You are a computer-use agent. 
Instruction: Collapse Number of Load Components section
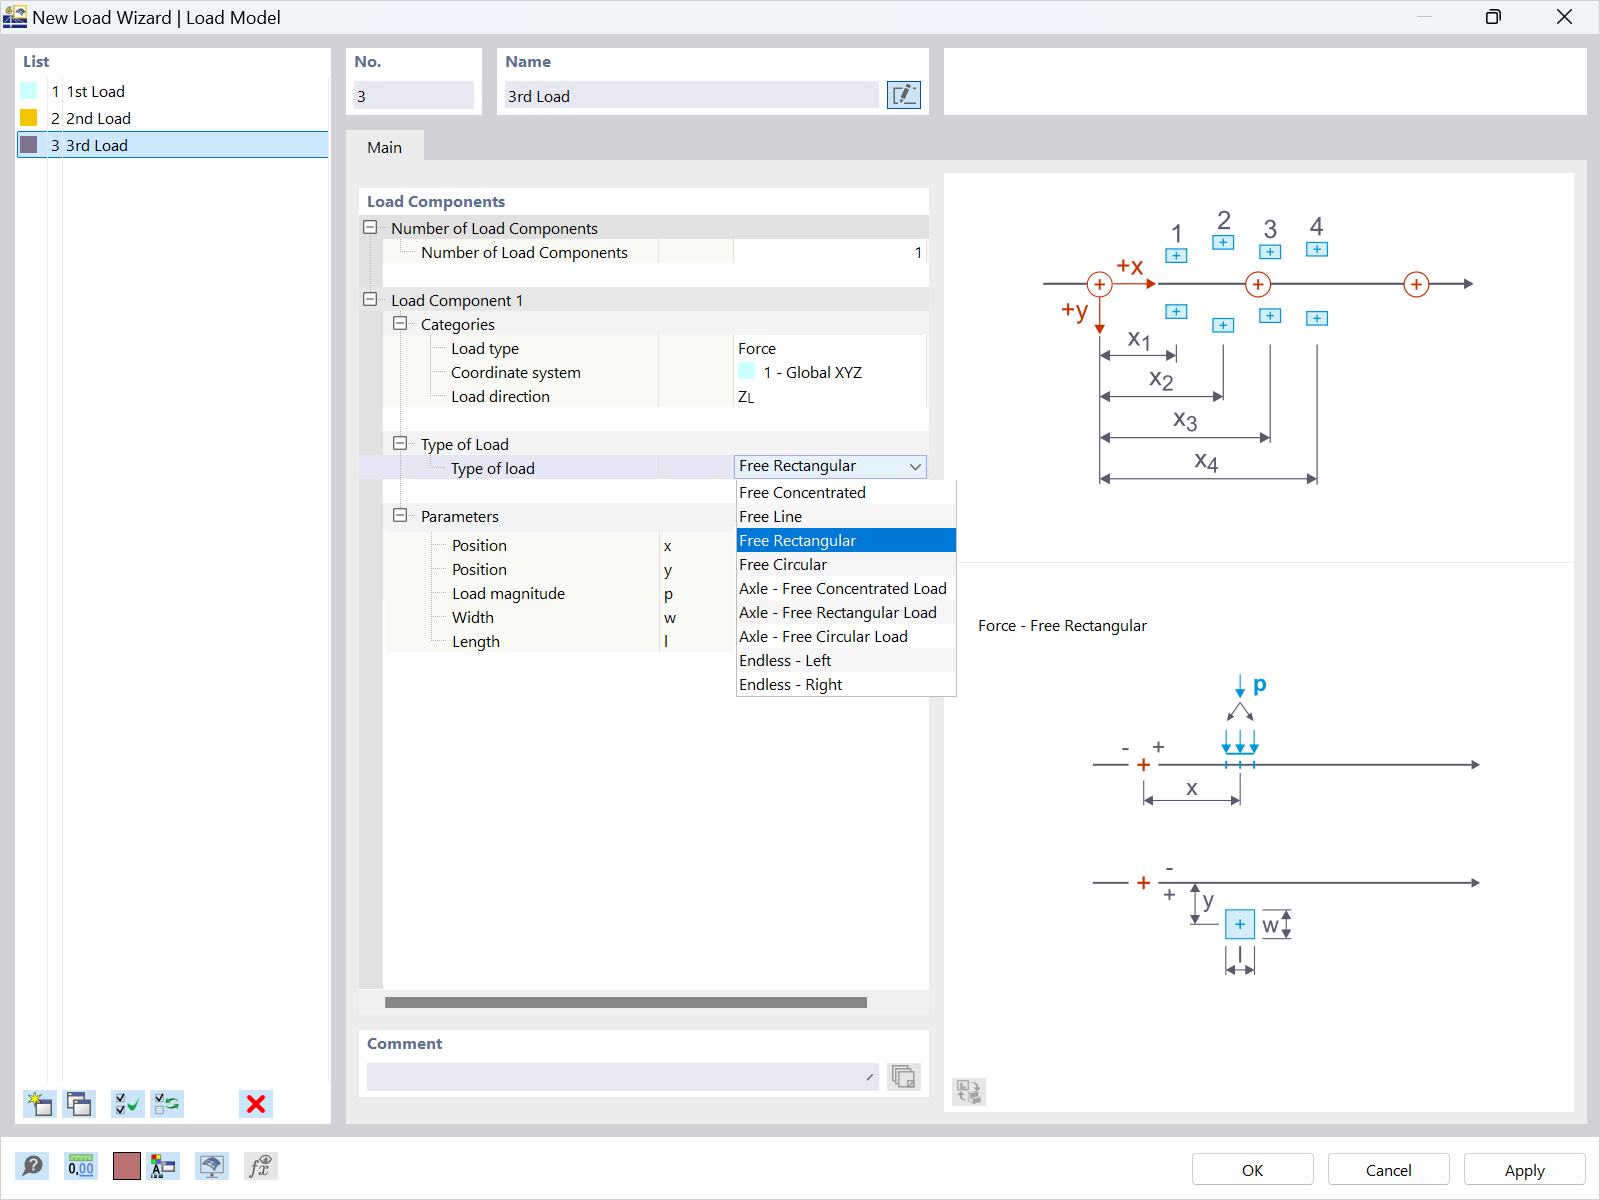[x=370, y=228]
